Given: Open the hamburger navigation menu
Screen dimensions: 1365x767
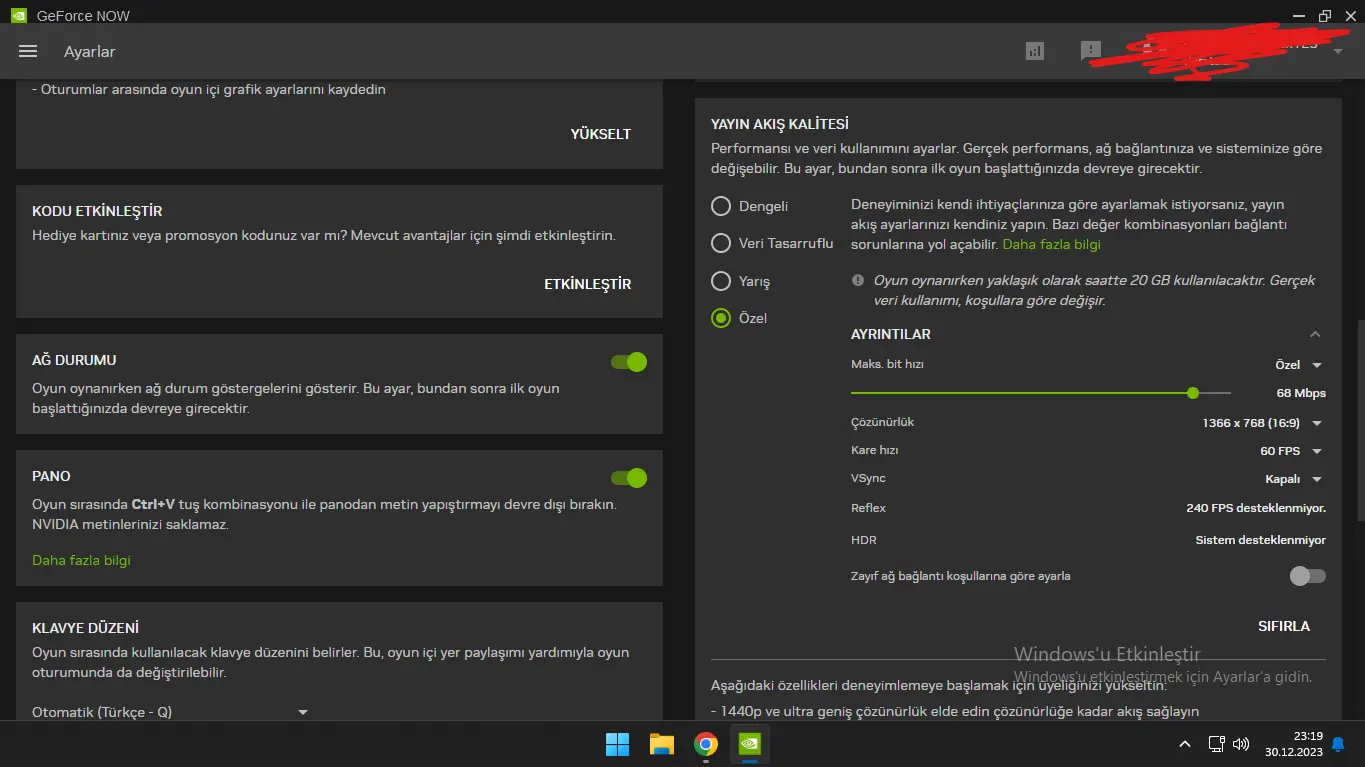Looking at the screenshot, I should tap(28, 51).
